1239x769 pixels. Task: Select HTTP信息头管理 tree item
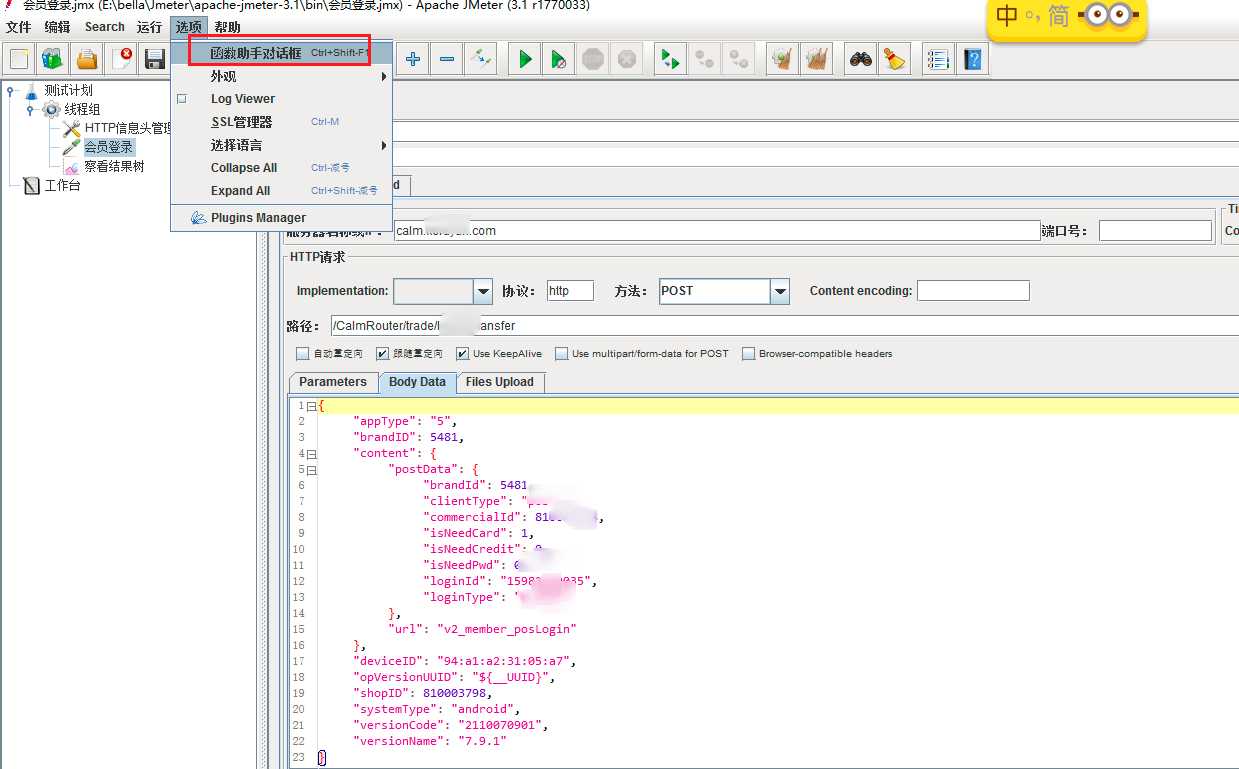[128, 128]
